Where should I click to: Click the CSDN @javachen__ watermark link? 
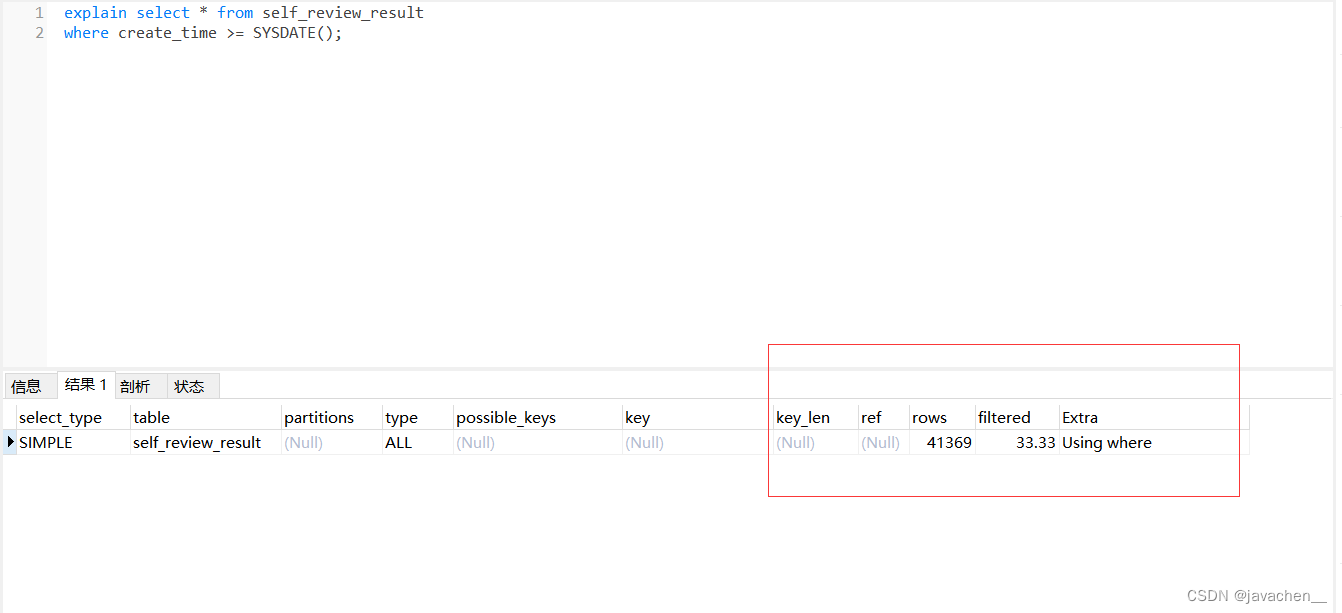coord(1253,594)
